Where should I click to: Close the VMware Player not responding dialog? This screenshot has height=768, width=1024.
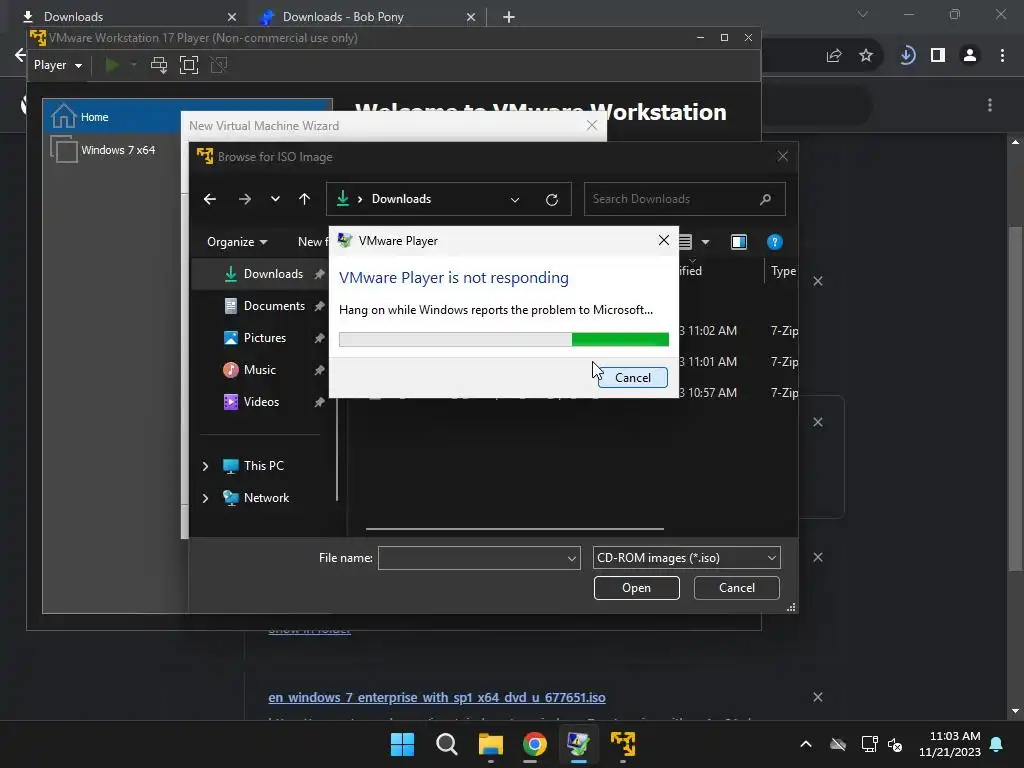(664, 240)
